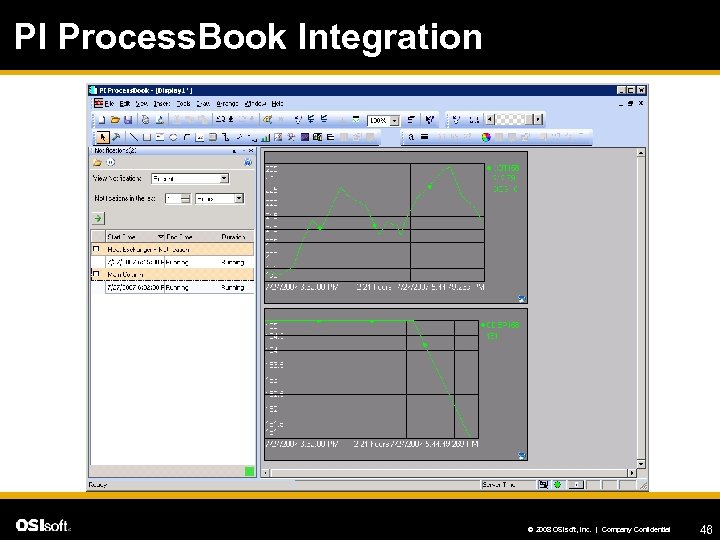Click the green square in Notifications pane corner

point(249,471)
